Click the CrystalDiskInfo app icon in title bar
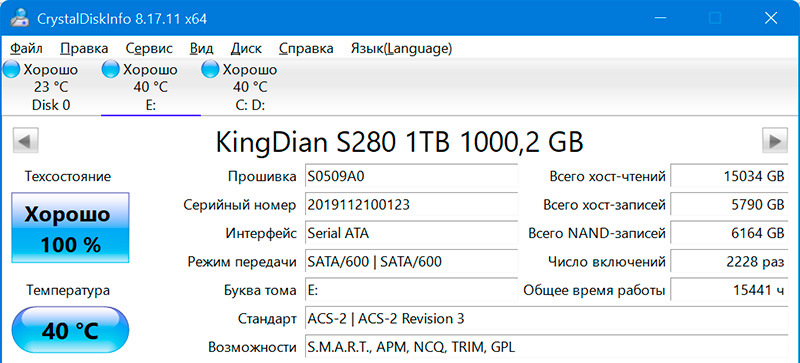This screenshot has width=800, height=363. tap(20, 18)
